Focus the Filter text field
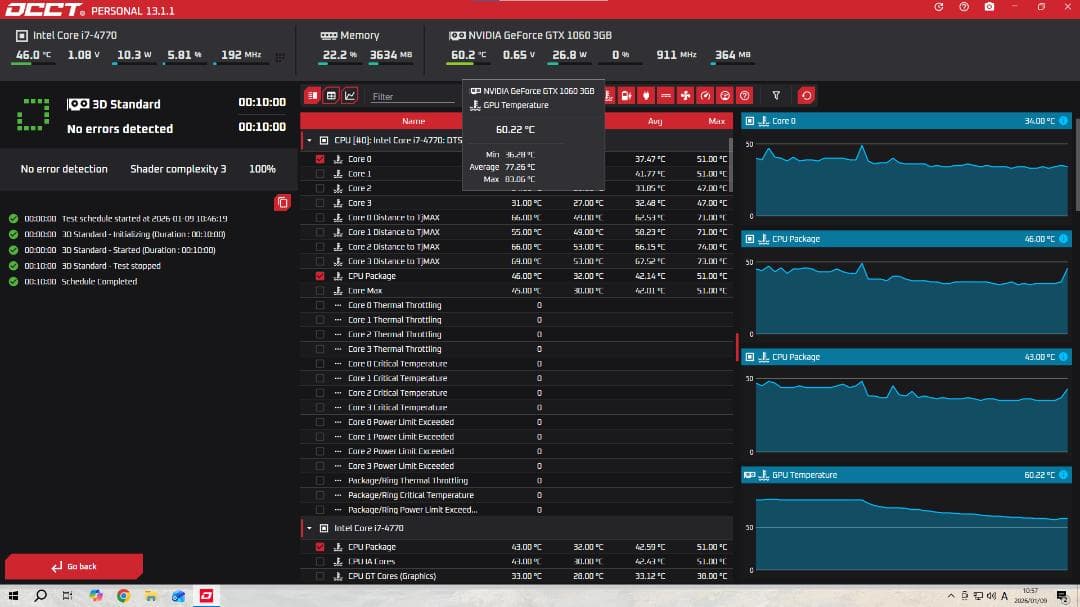 point(413,96)
